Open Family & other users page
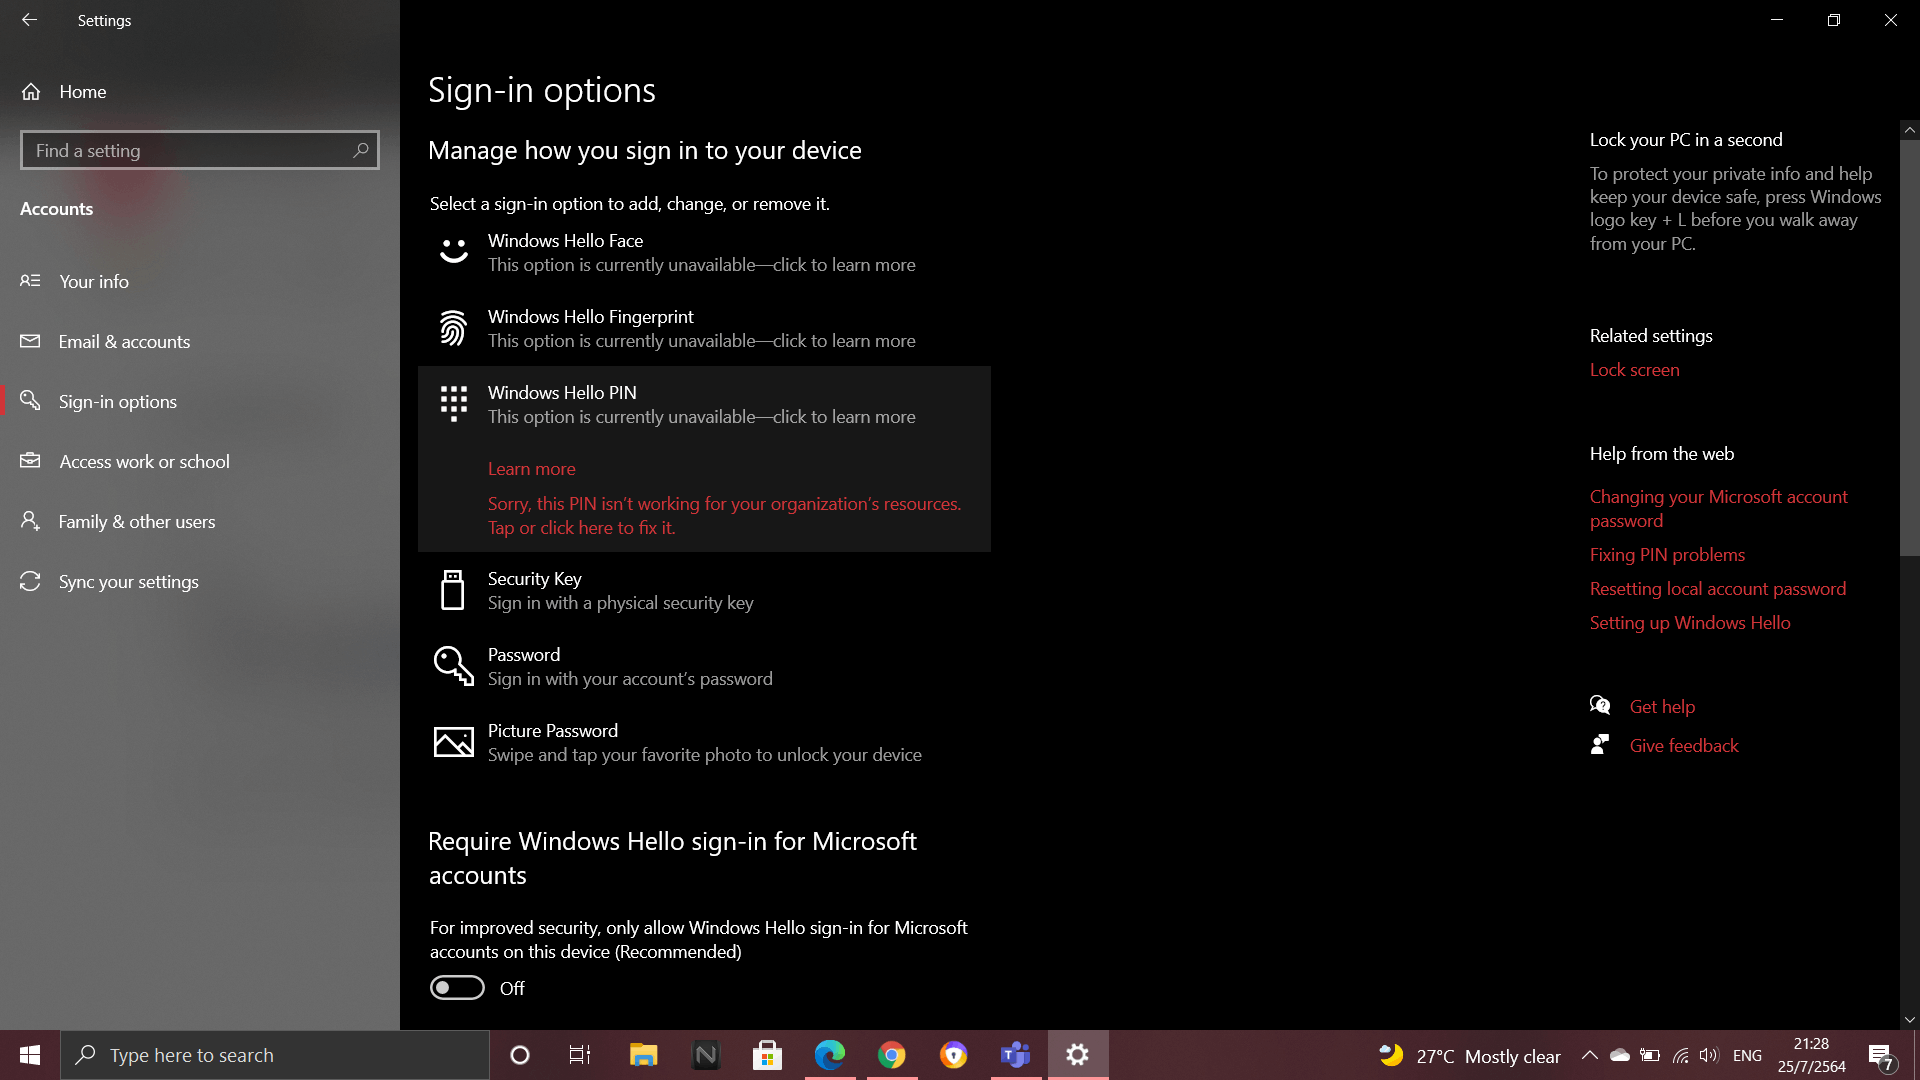Screen dimensions: 1920x1080 (137, 522)
